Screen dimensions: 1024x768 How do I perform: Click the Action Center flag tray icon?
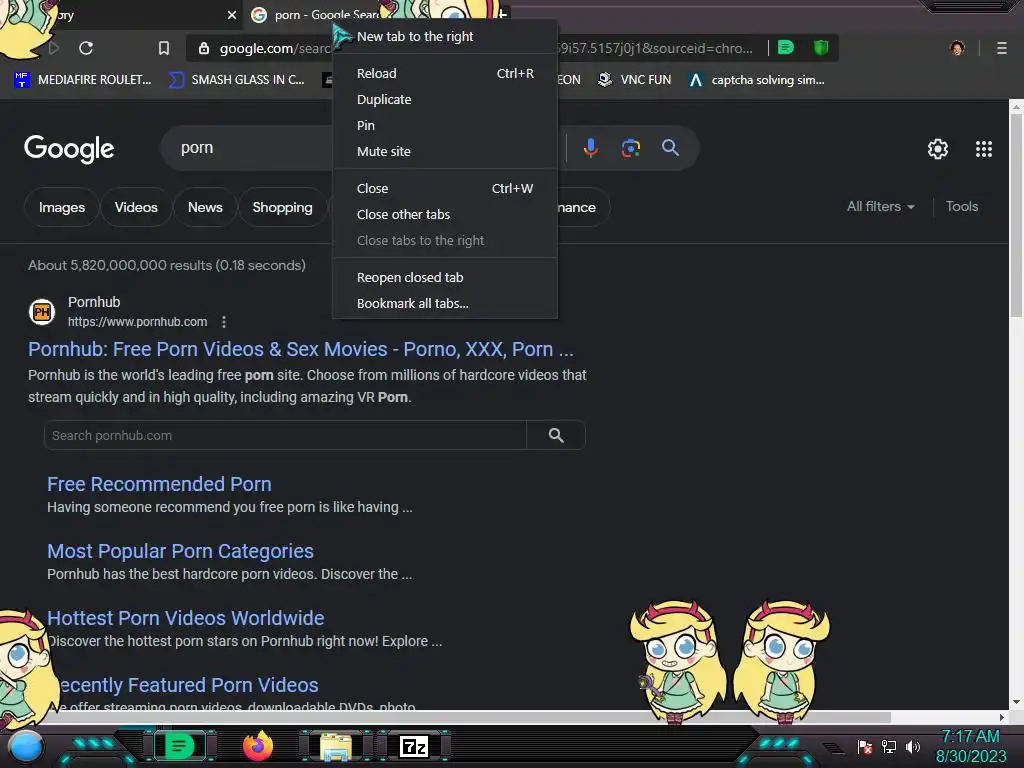pyautogui.click(x=865, y=746)
